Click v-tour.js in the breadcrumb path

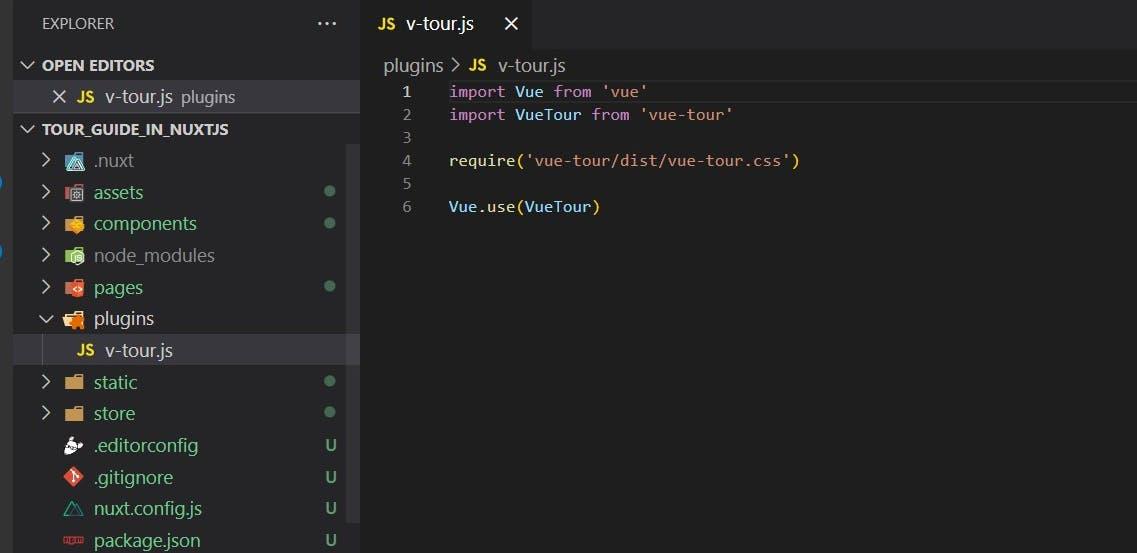[x=532, y=66]
